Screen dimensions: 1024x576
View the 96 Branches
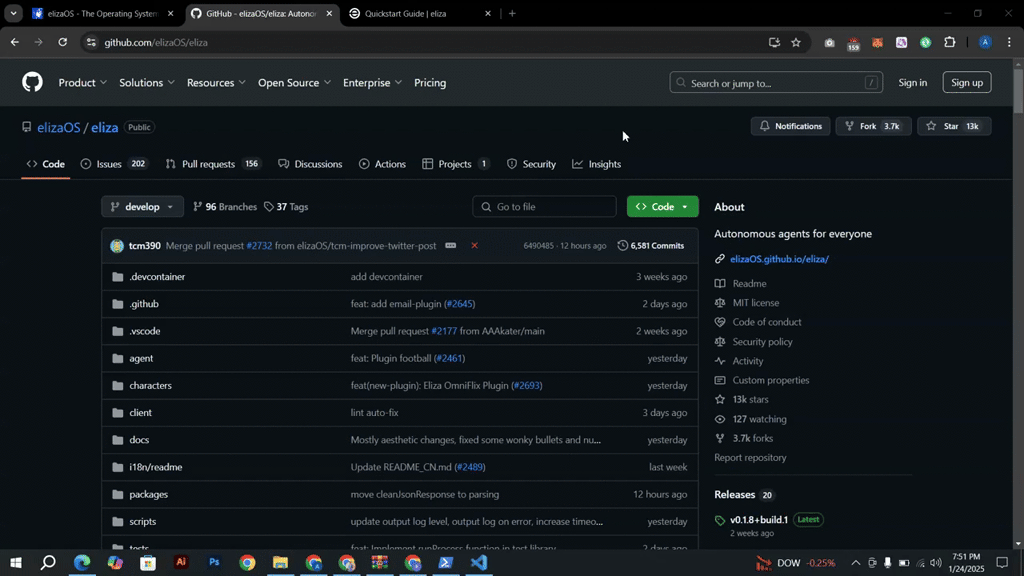(225, 206)
